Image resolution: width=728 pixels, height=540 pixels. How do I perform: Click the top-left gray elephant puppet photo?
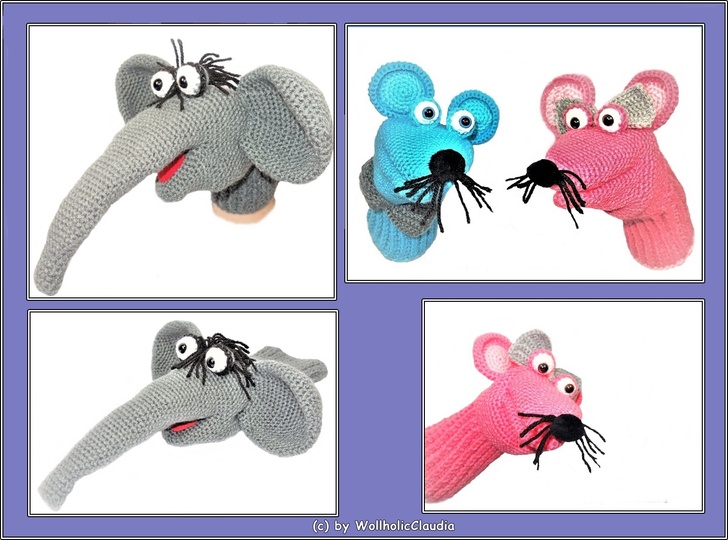pyautogui.click(x=180, y=160)
